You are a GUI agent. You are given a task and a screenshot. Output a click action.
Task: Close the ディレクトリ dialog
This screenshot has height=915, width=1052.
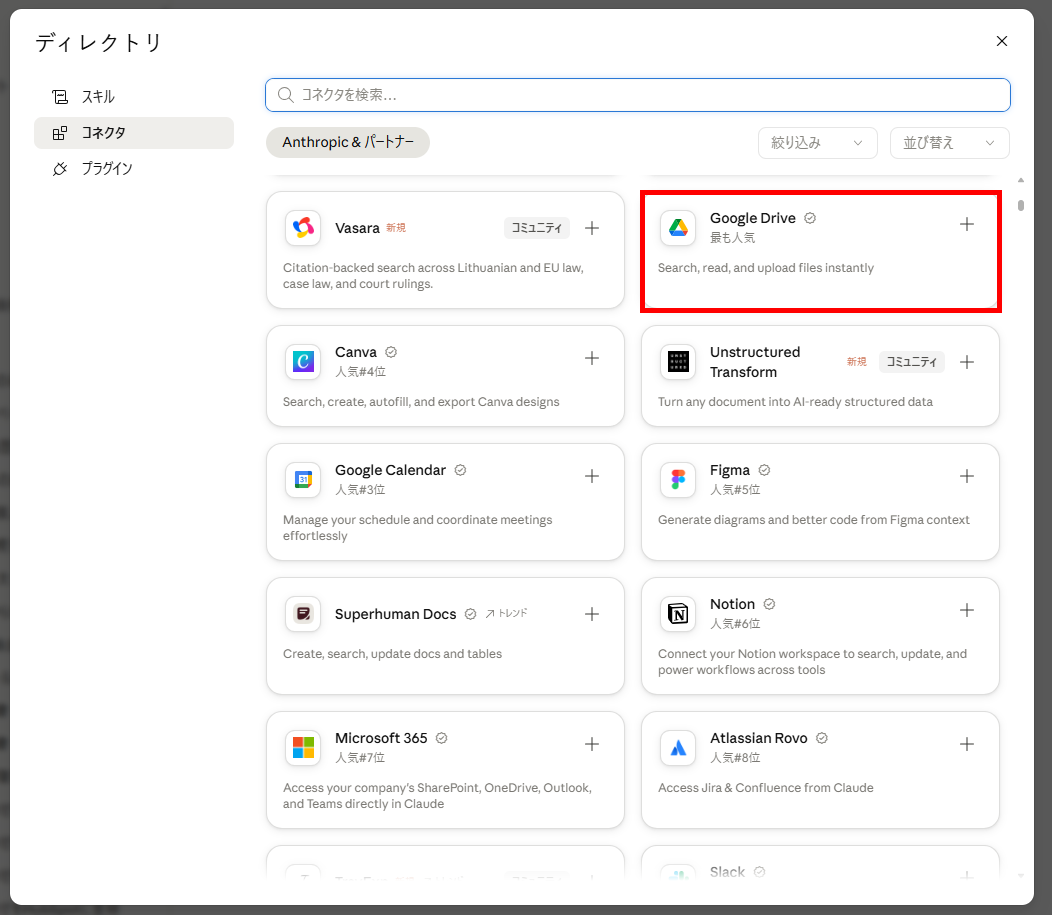click(1002, 41)
